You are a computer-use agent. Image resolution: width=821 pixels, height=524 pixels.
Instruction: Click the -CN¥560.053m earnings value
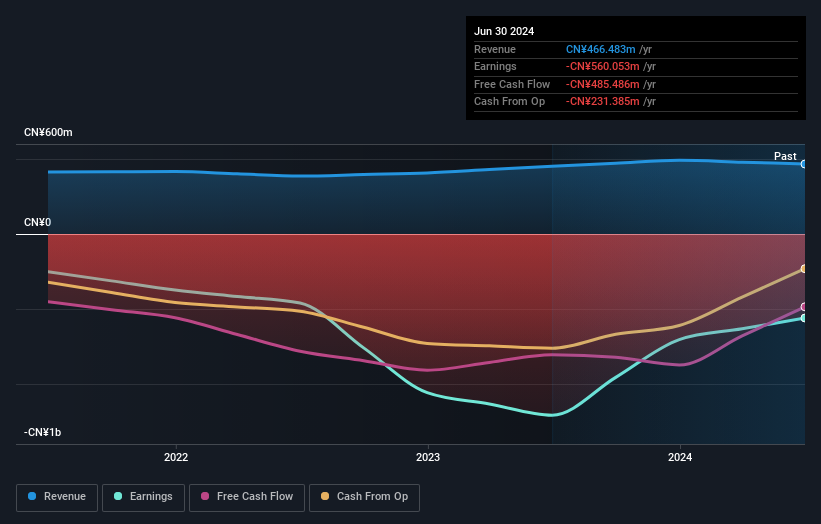click(x=602, y=66)
